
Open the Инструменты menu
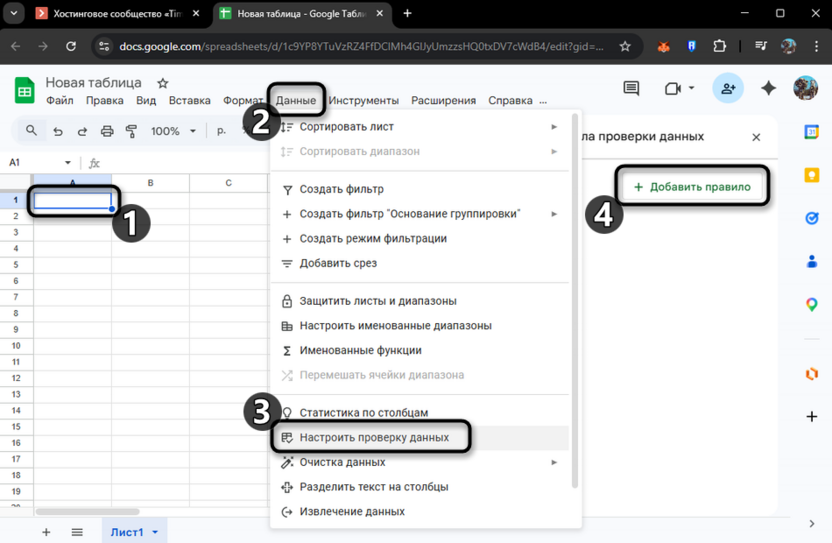363,100
